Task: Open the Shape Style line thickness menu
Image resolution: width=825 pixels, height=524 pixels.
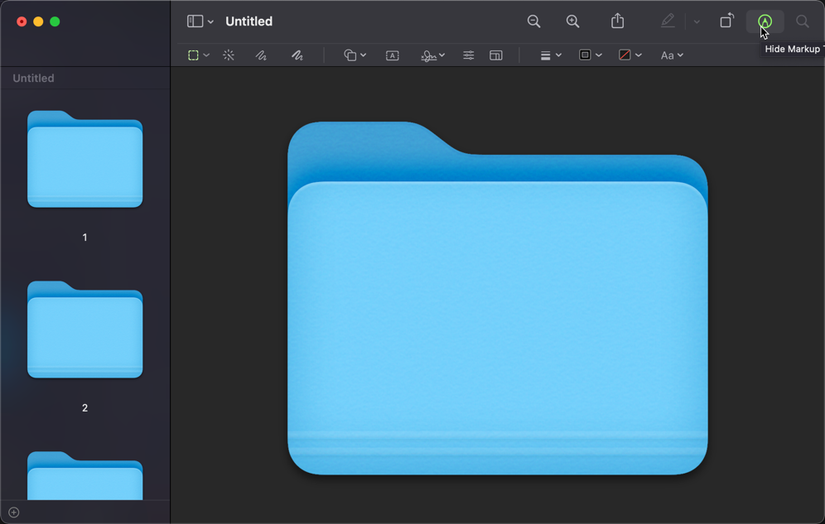Action: pyautogui.click(x=550, y=56)
